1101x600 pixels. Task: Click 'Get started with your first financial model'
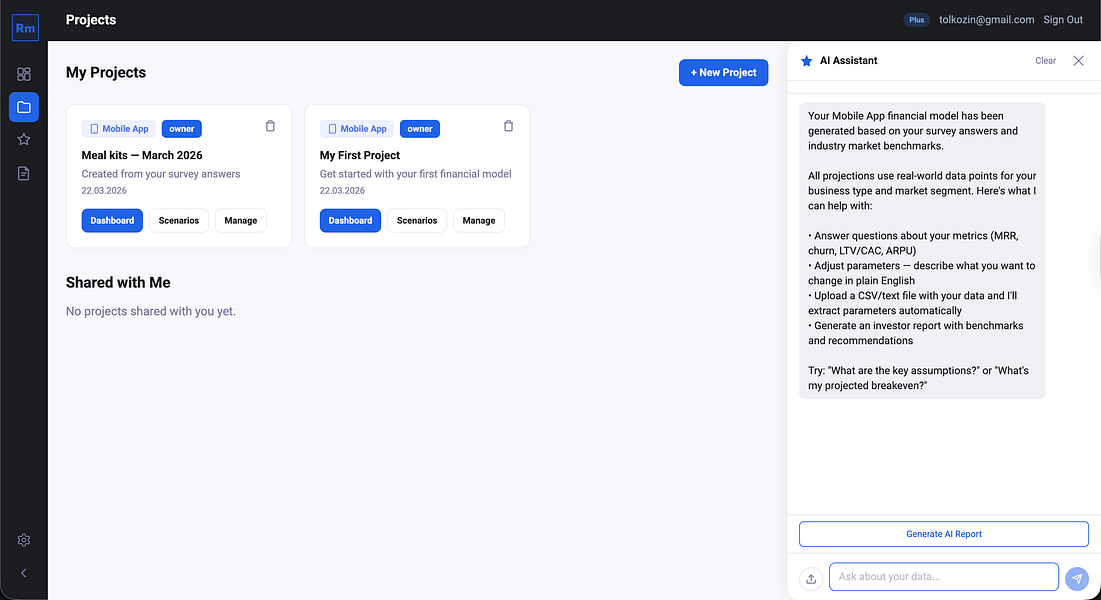[x=416, y=174]
